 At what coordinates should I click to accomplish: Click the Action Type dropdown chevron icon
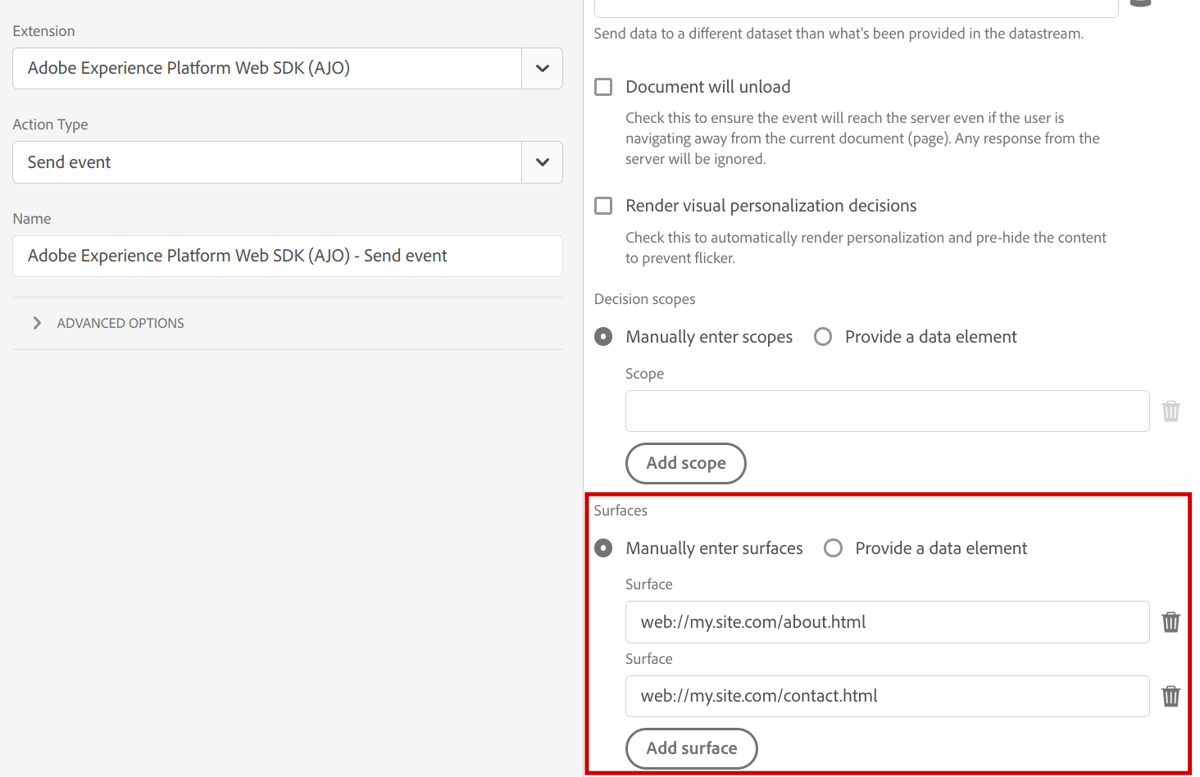point(541,161)
